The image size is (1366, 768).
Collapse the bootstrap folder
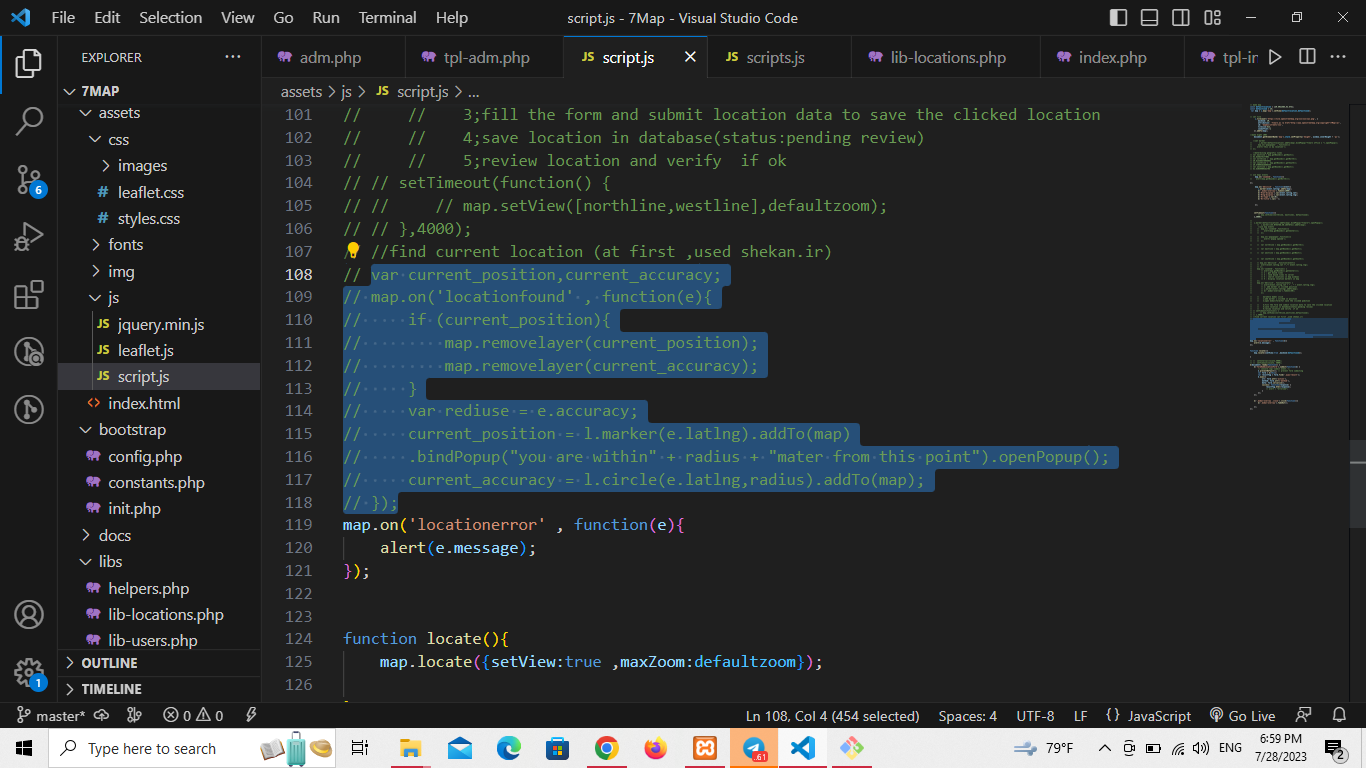(x=160, y=429)
